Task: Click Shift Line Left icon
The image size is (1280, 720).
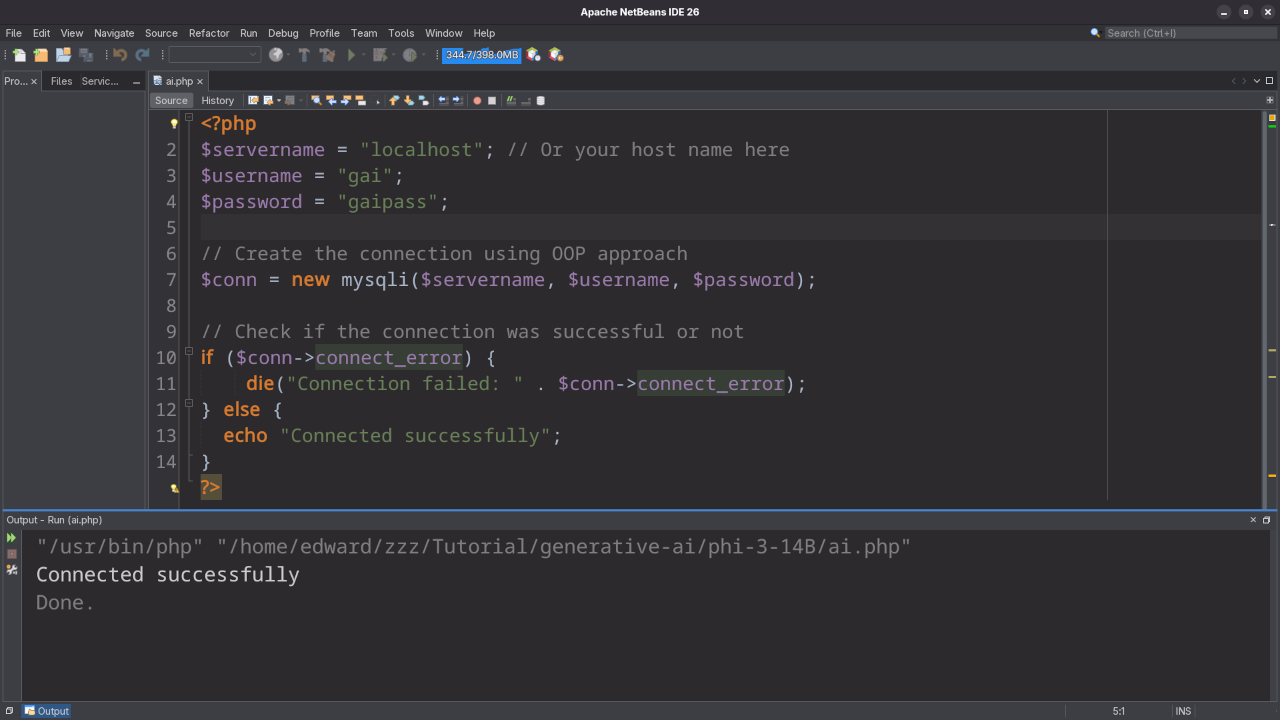Action: 443,100
